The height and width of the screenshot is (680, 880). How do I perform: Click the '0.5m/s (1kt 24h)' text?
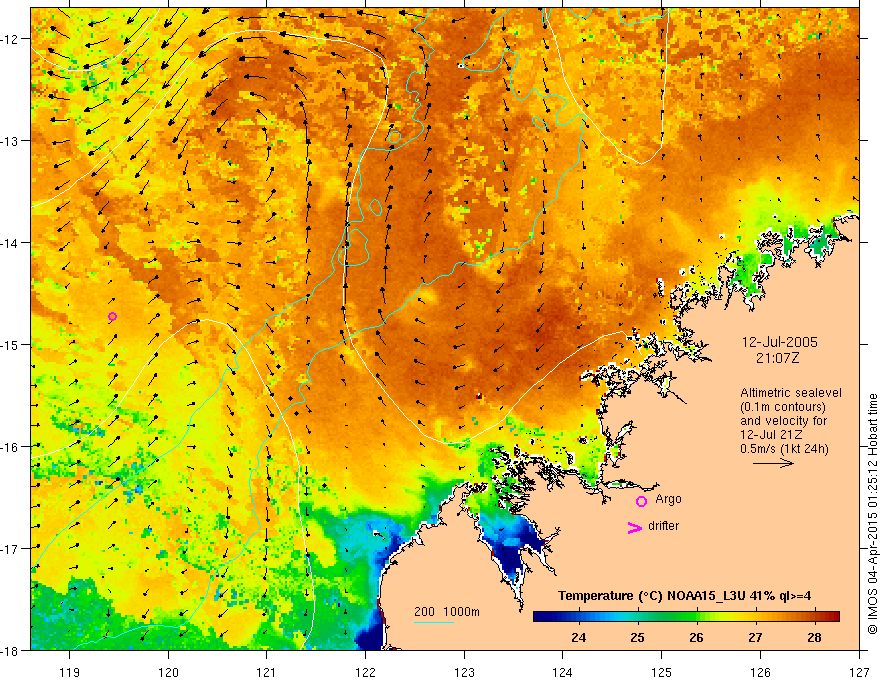click(x=785, y=448)
